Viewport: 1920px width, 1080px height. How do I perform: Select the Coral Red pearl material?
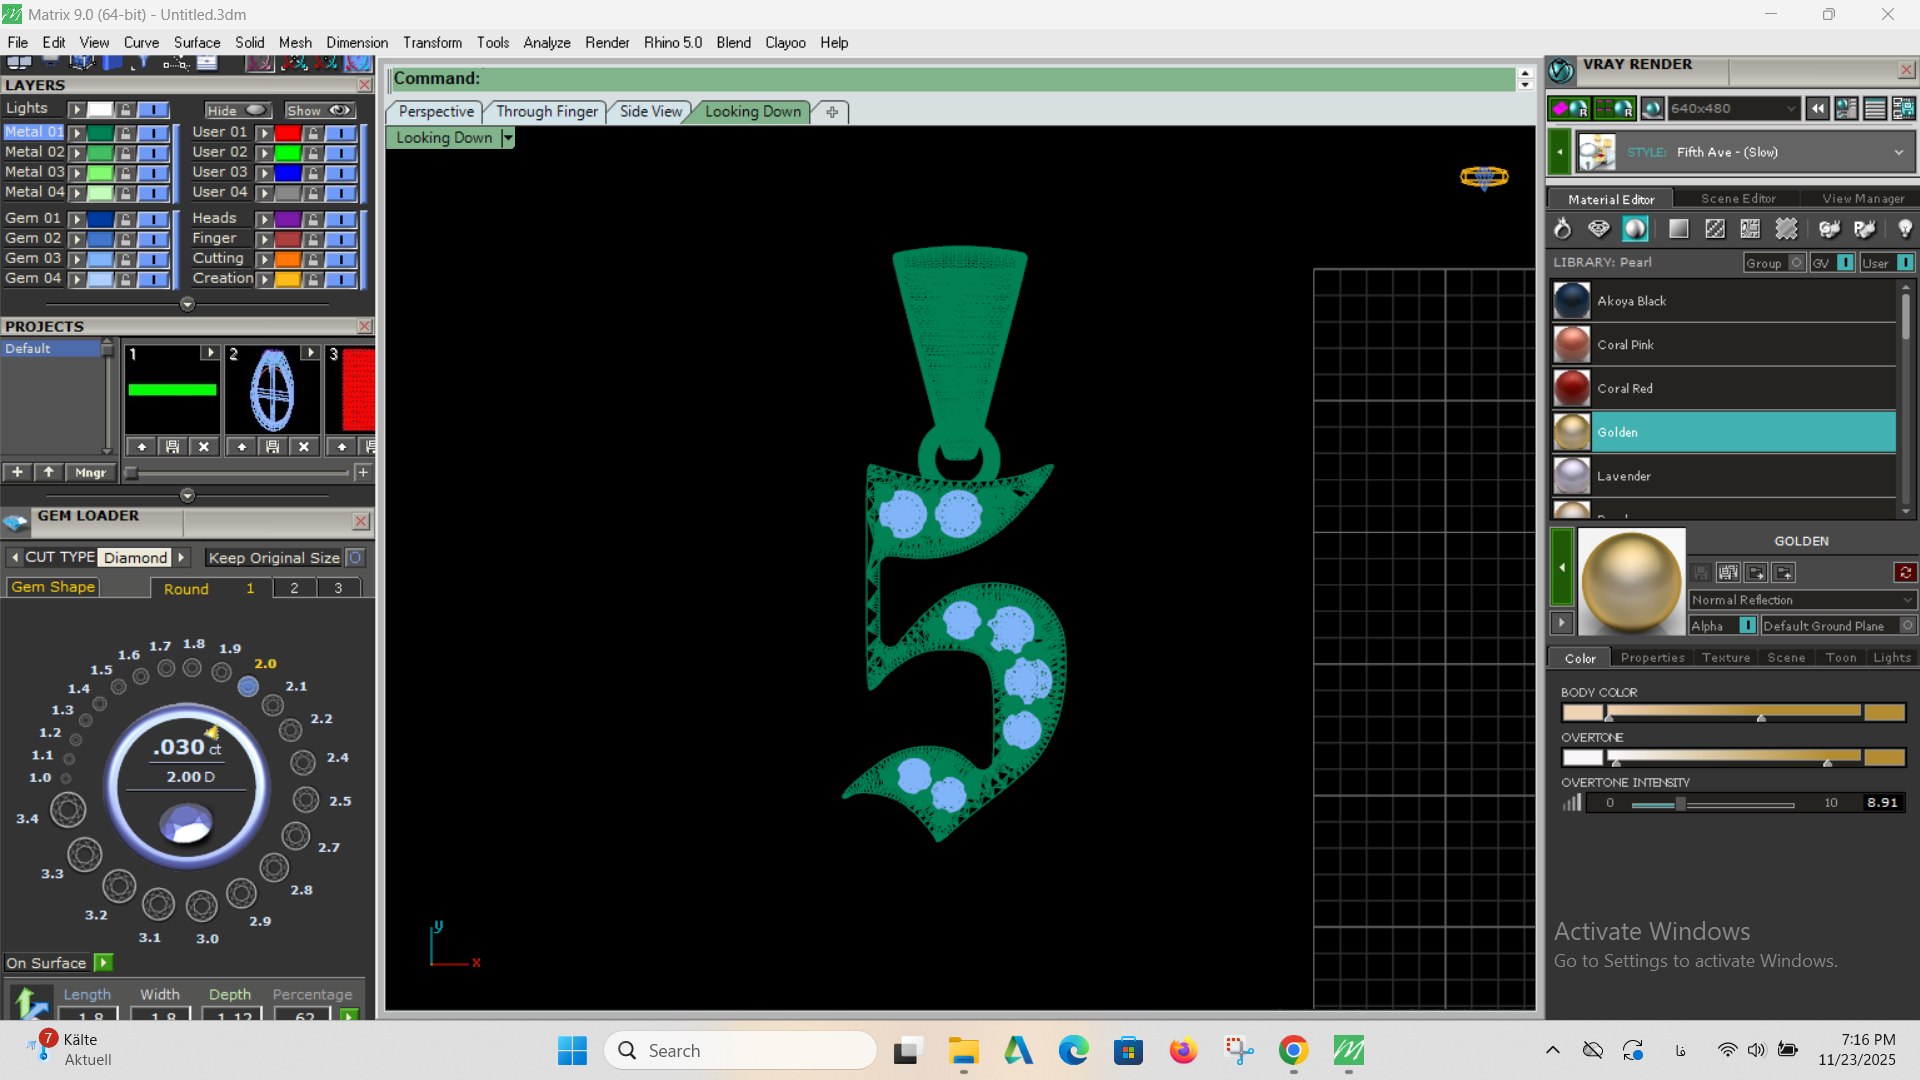[1724, 388]
